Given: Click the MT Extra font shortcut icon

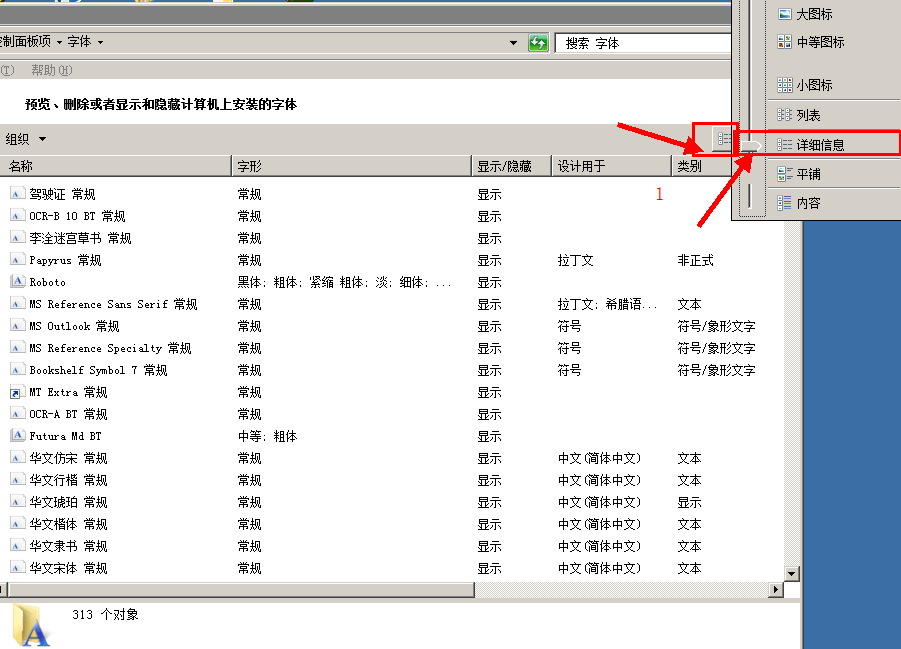Looking at the screenshot, I should [x=17, y=392].
